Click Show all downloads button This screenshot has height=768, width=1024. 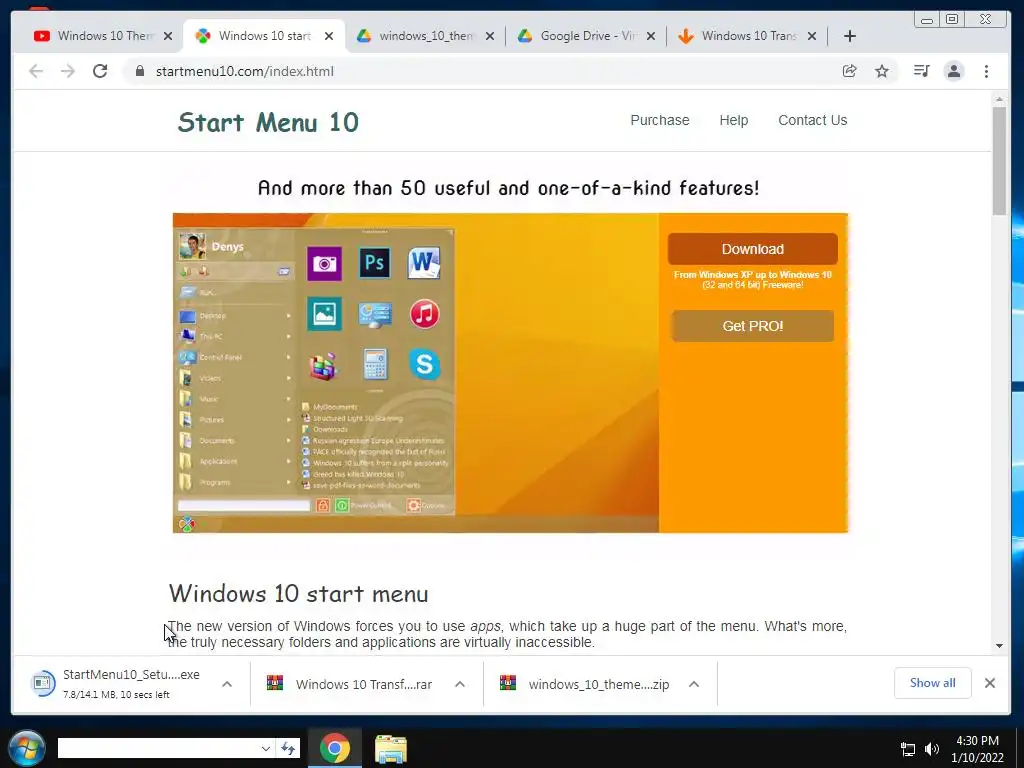[x=933, y=683]
